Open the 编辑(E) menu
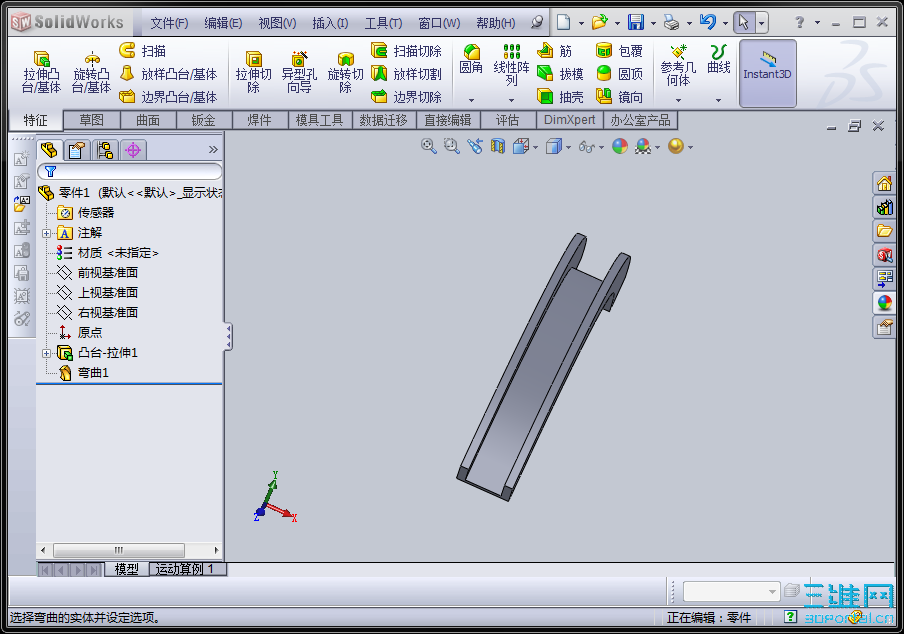The height and width of the screenshot is (634, 904). (x=223, y=23)
